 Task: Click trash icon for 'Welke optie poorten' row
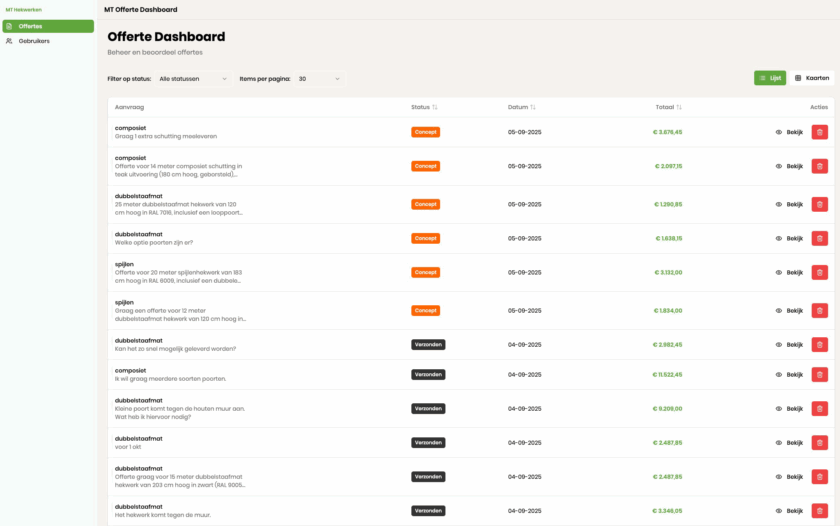pyautogui.click(x=819, y=238)
